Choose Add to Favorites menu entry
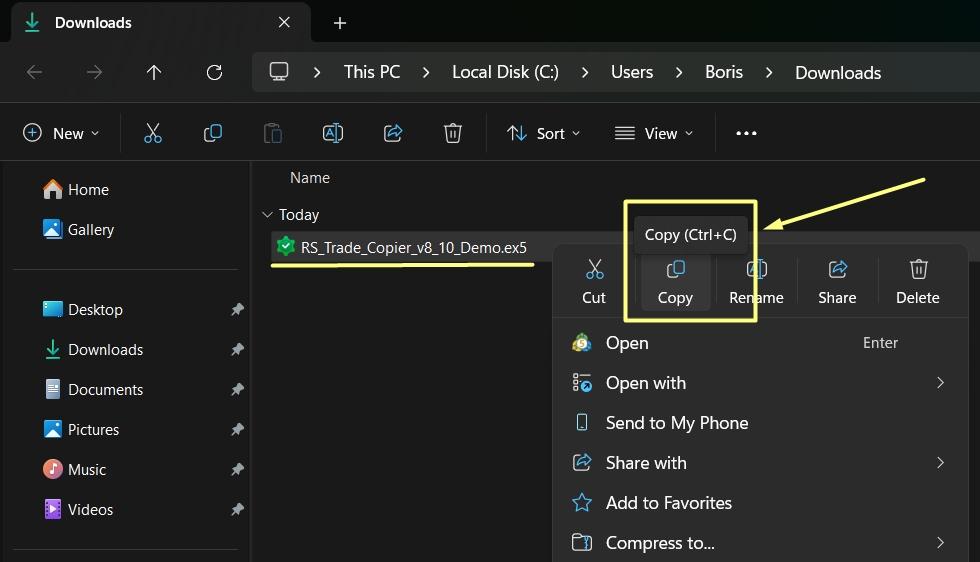This screenshot has height=562, width=980. 668,503
